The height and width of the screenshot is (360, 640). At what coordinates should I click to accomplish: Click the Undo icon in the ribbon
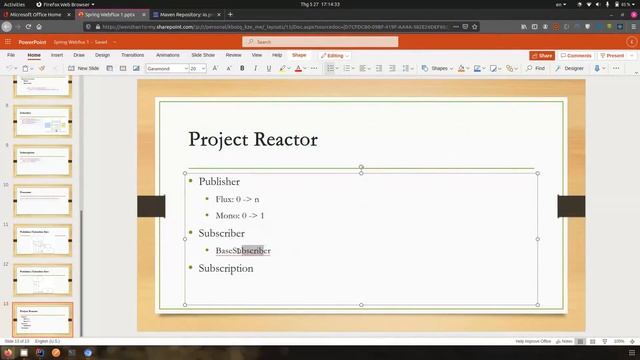click(9, 69)
